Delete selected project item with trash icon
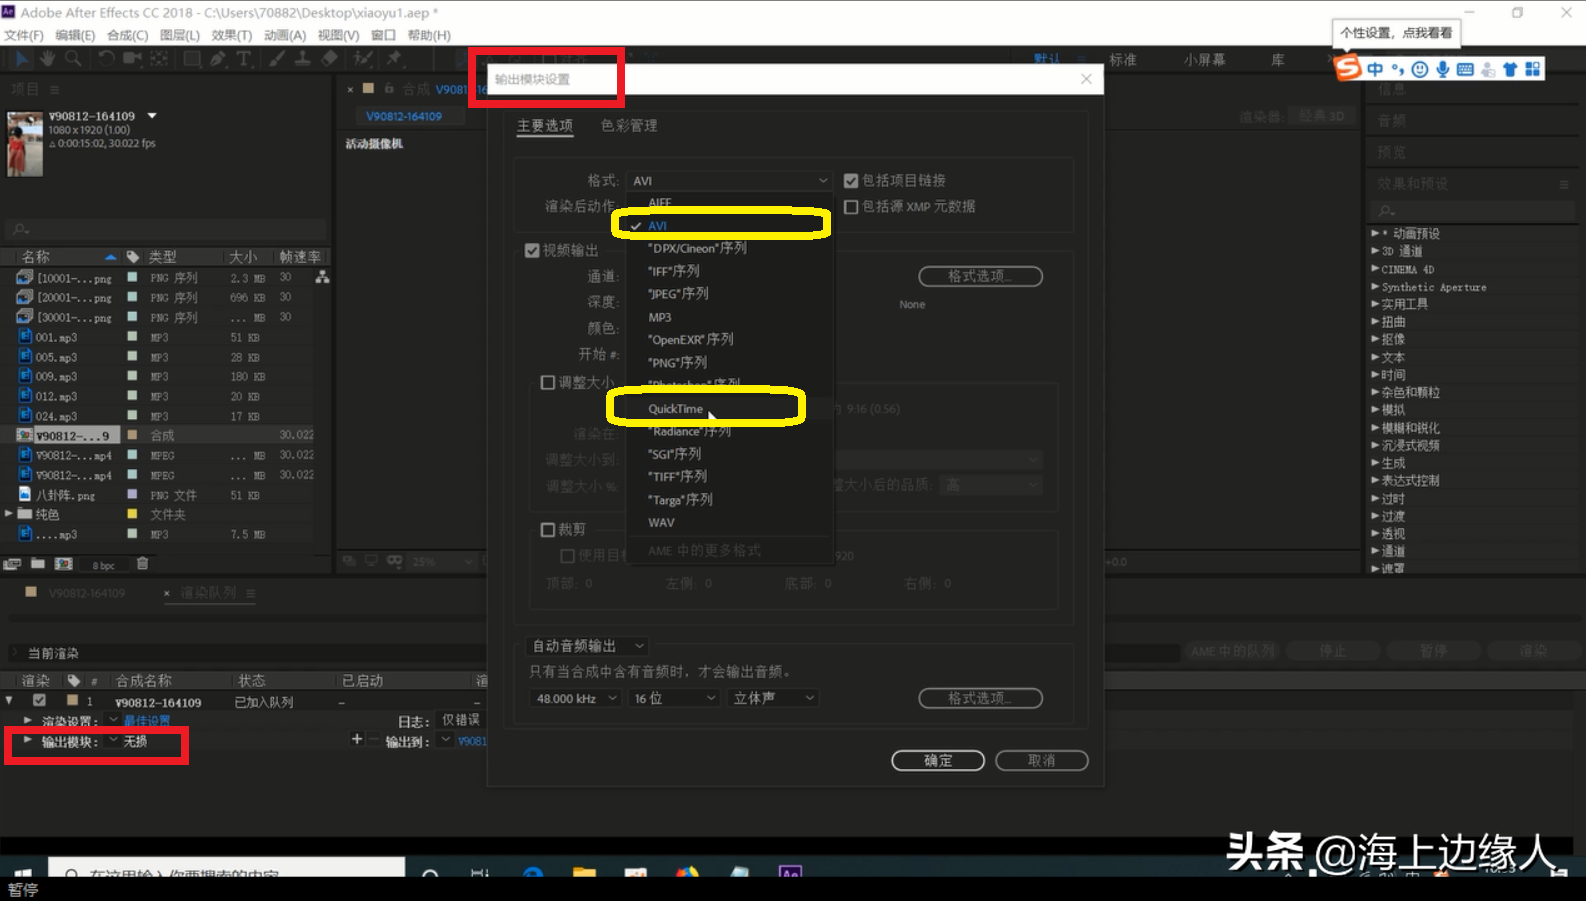This screenshot has height=901, width=1586. pos(142,564)
